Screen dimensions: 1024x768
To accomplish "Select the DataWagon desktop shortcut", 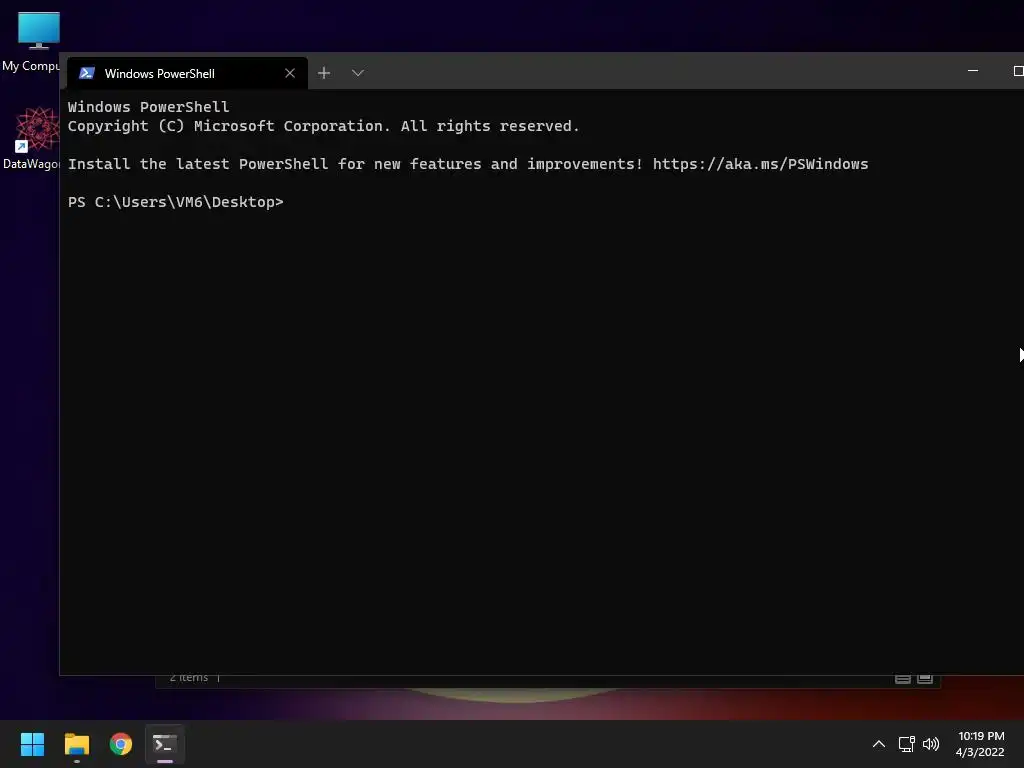I will coord(31,138).
